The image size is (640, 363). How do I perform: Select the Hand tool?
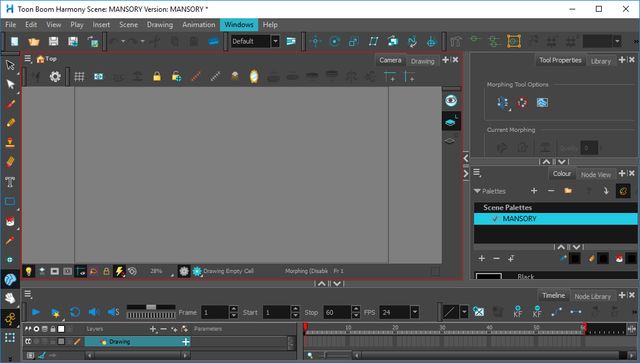[x=10, y=298]
